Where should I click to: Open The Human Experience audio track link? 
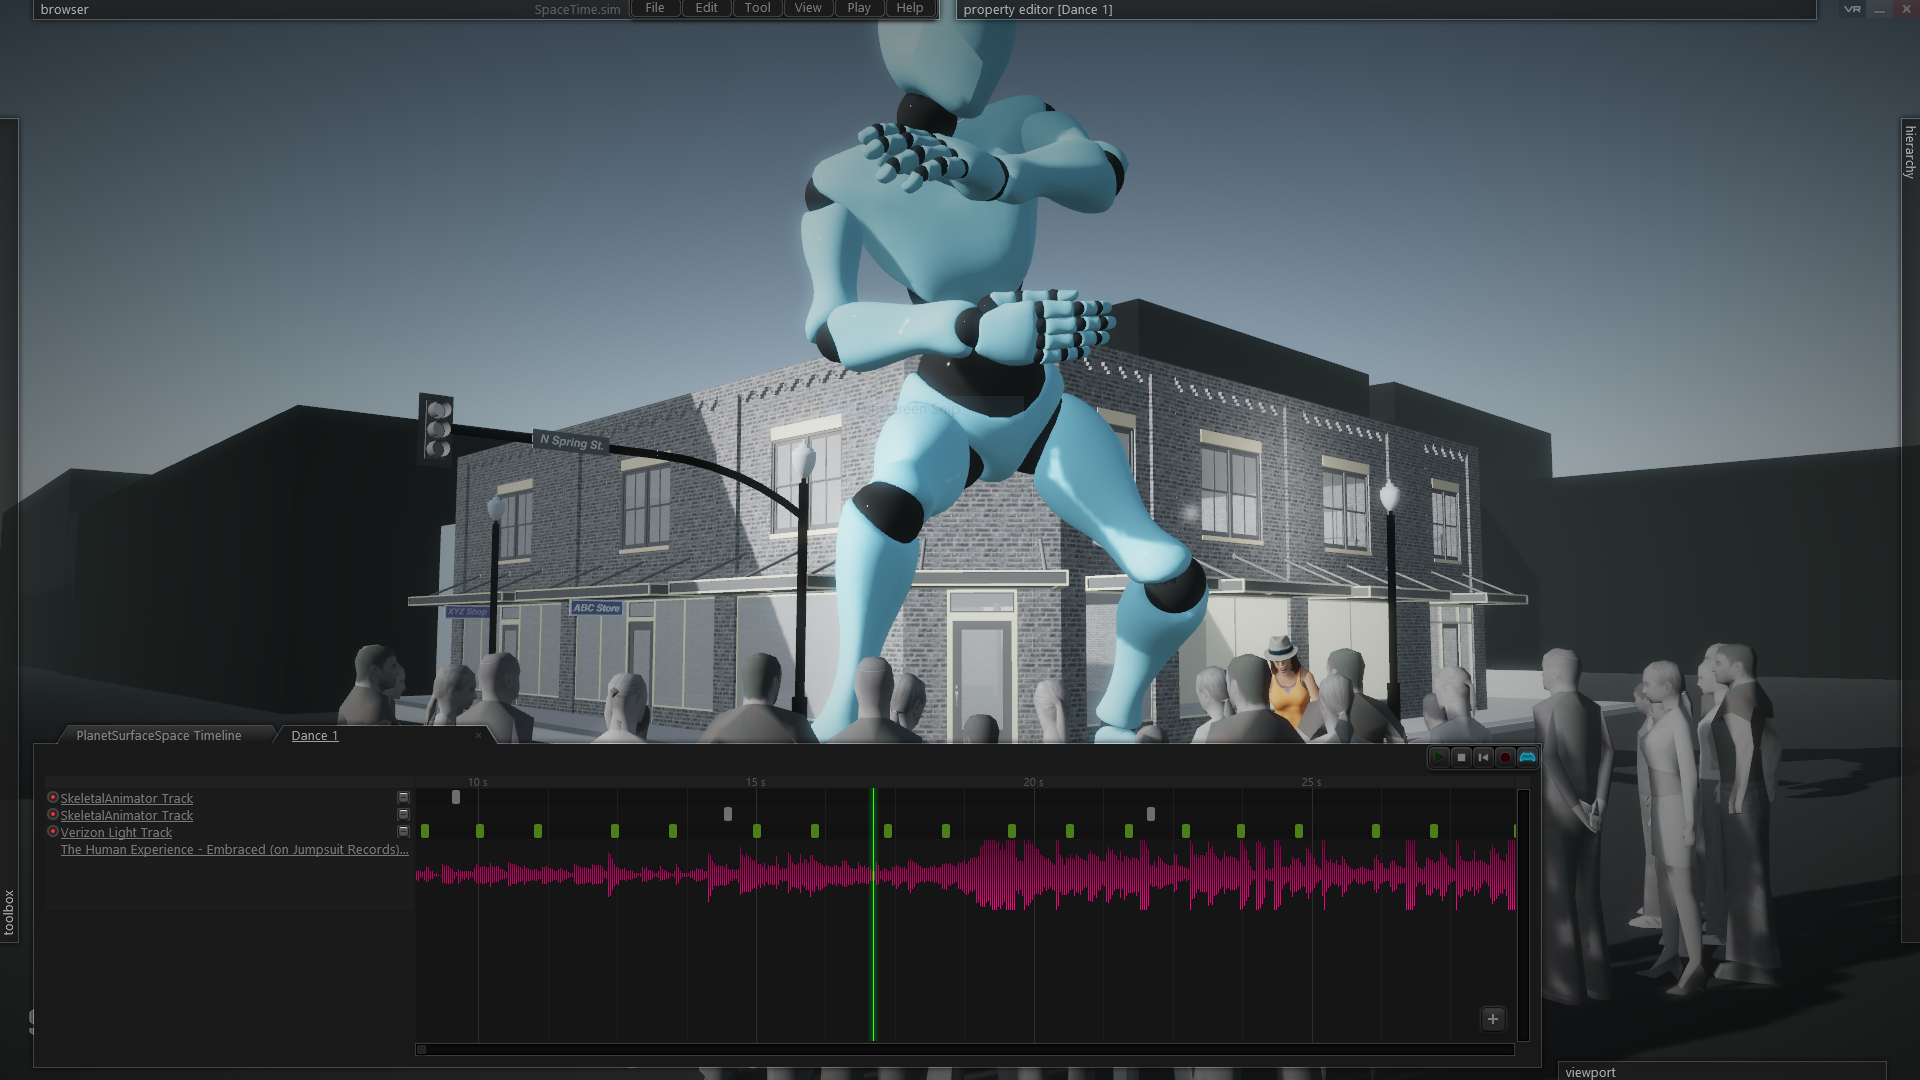[x=234, y=850]
